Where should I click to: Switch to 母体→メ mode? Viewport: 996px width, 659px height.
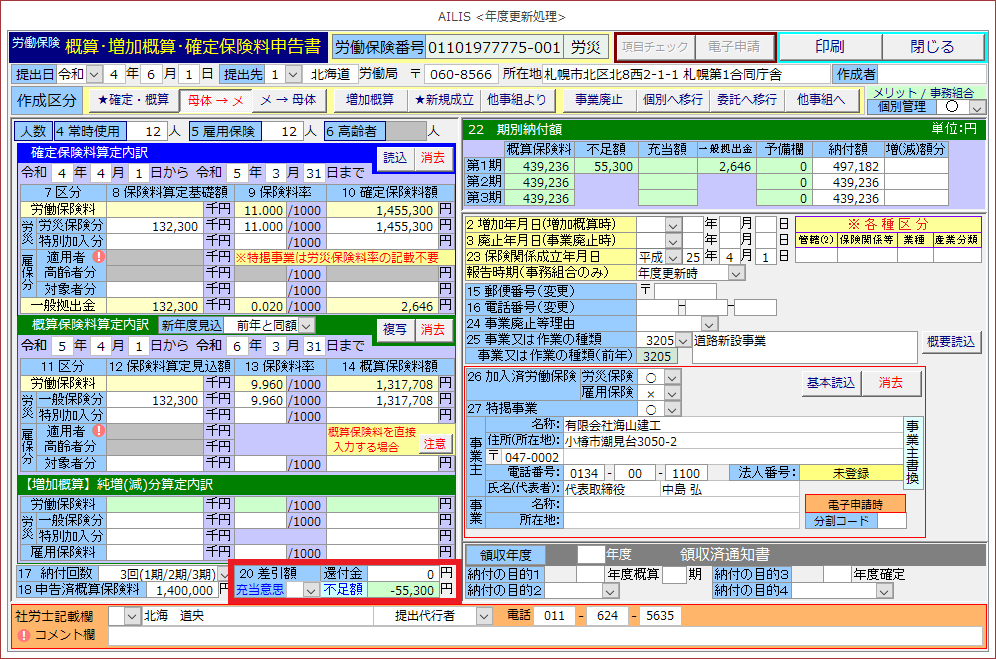tap(215, 100)
